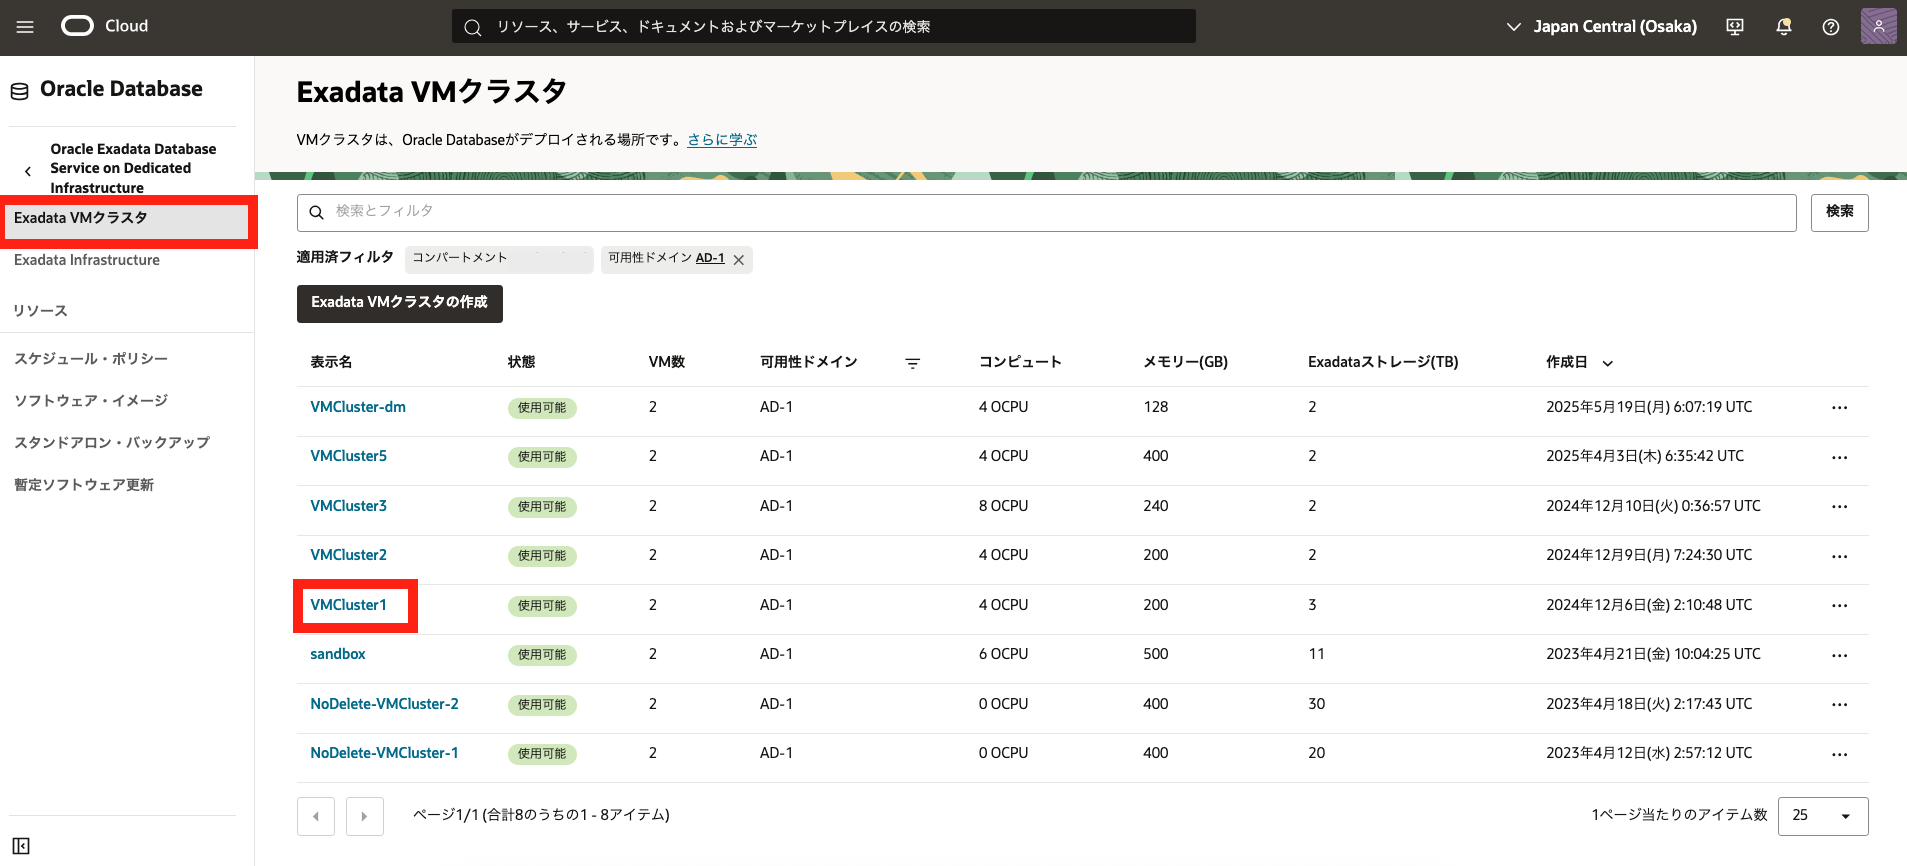Open the notifications bell
Viewport: 1907px width, 866px height.
click(1783, 27)
